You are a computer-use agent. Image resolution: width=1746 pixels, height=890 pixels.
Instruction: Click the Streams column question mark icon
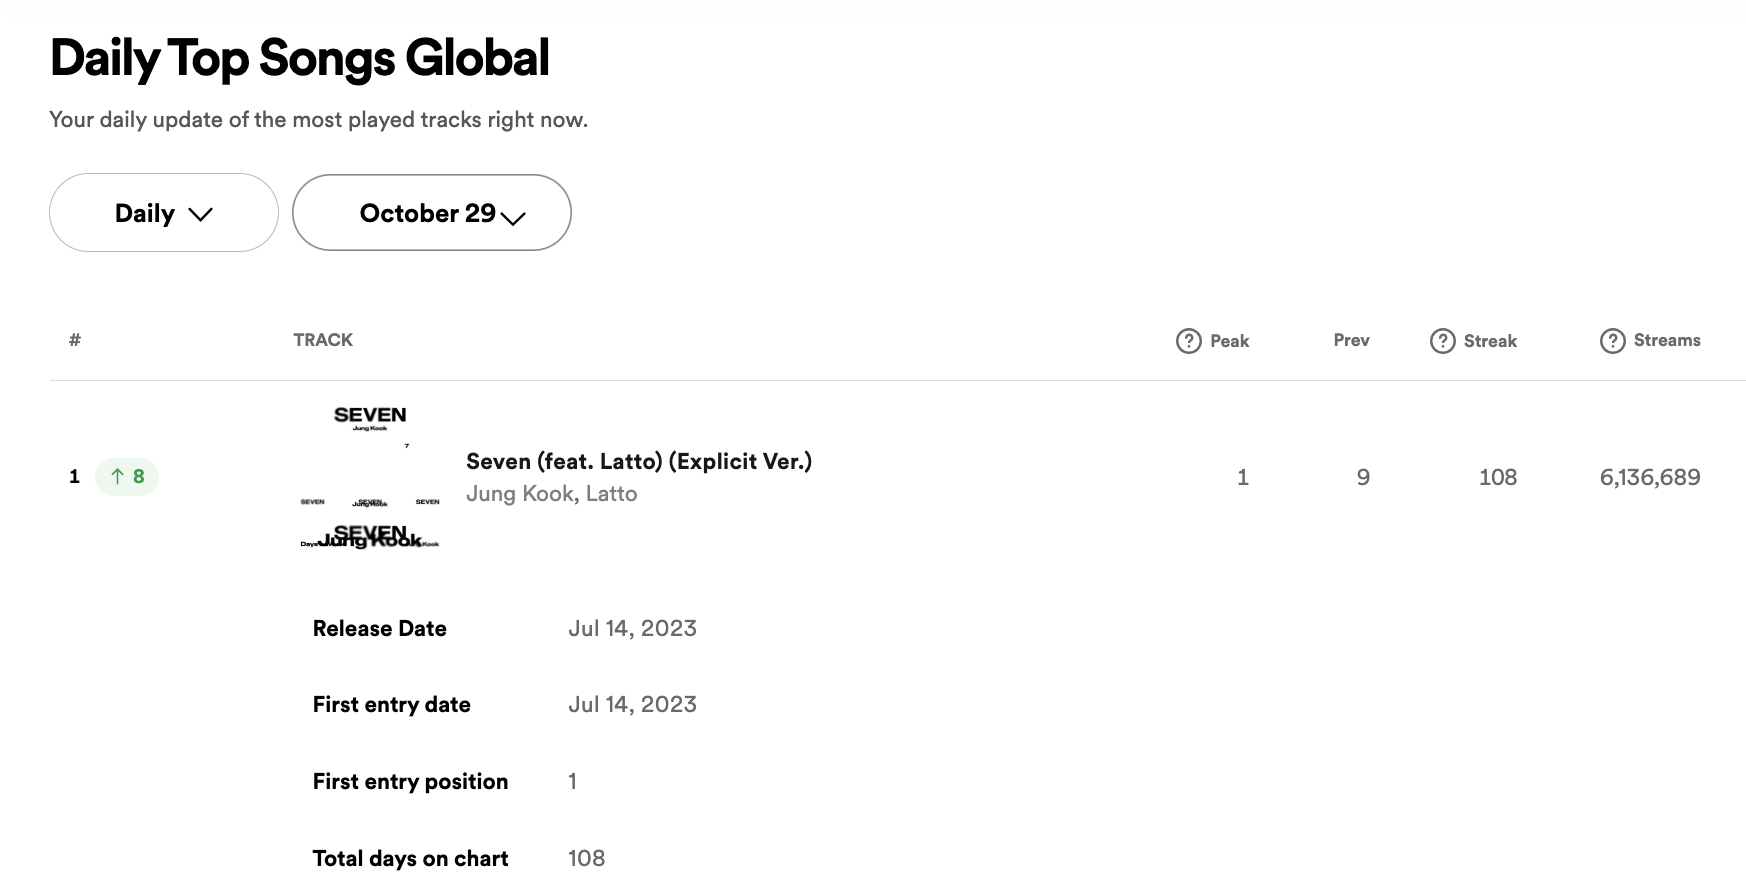coord(1613,340)
